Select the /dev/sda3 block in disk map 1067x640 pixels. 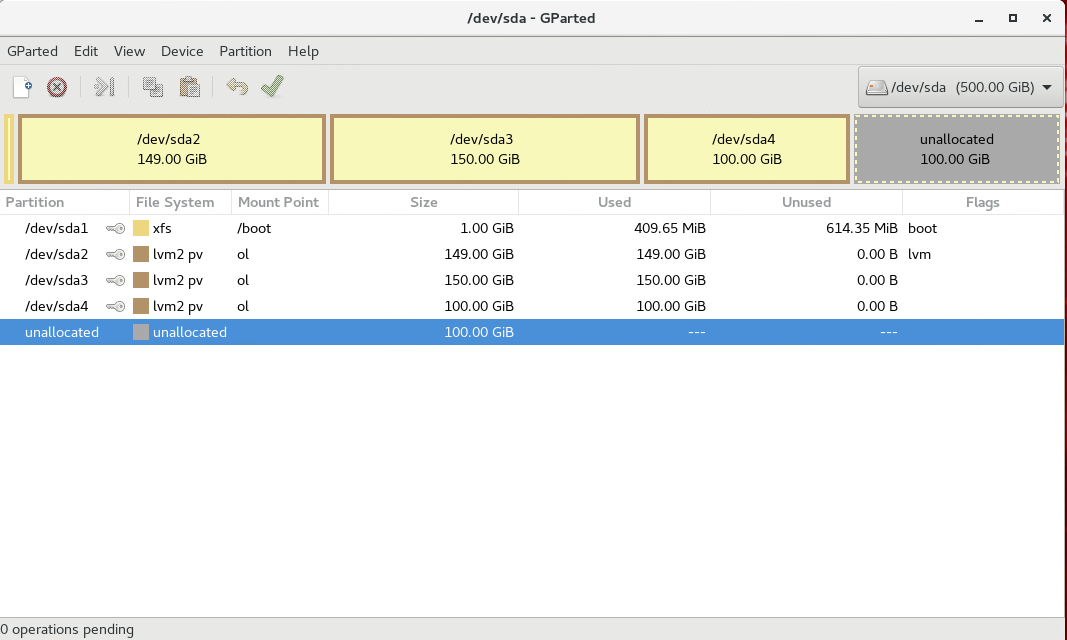[x=485, y=149]
